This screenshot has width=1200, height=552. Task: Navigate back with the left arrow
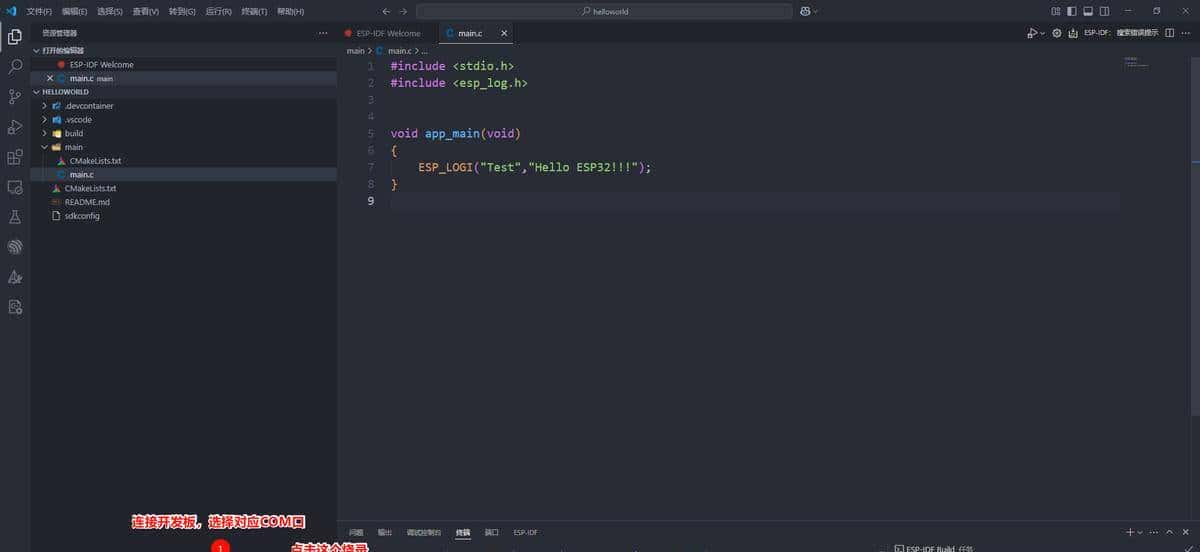(386, 11)
